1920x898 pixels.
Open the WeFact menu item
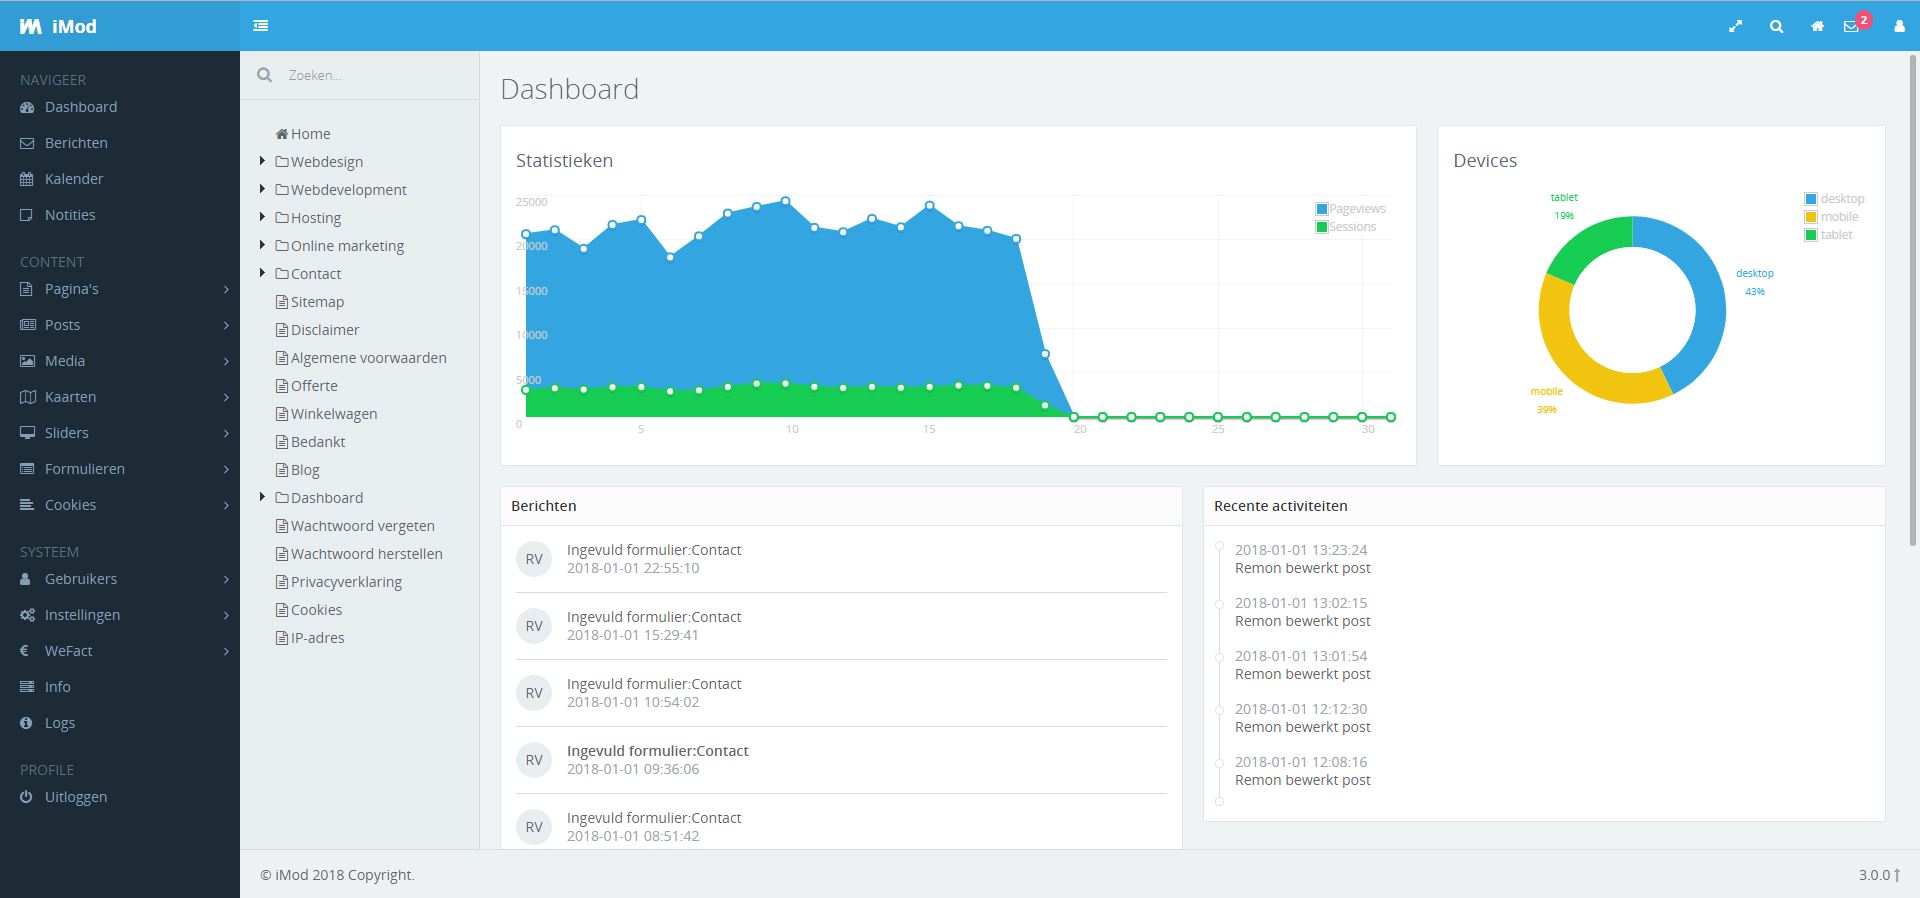(x=120, y=651)
